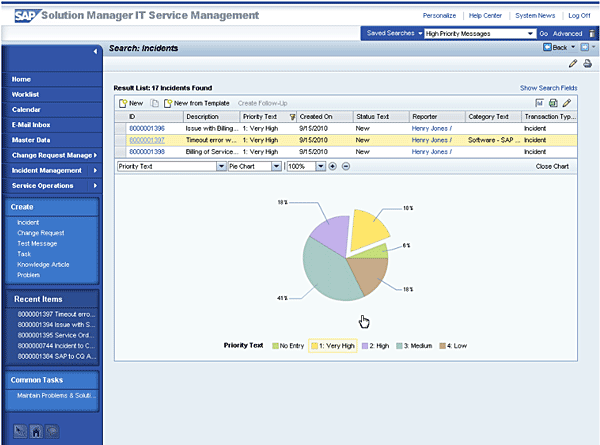Click the filter icon in Priority Text column
Image resolution: width=600 pixels, height=445 pixels.
tap(292, 117)
